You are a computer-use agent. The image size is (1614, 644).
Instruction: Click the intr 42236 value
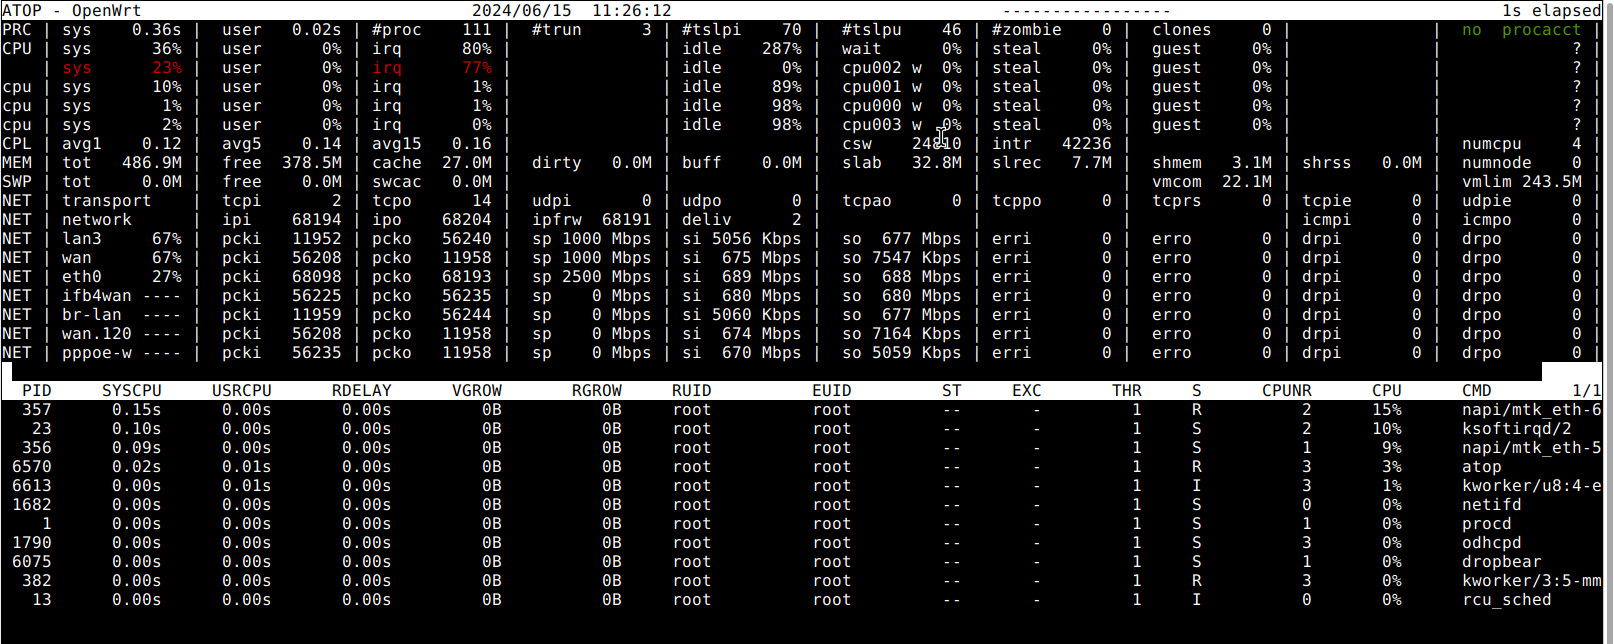(x=1052, y=144)
